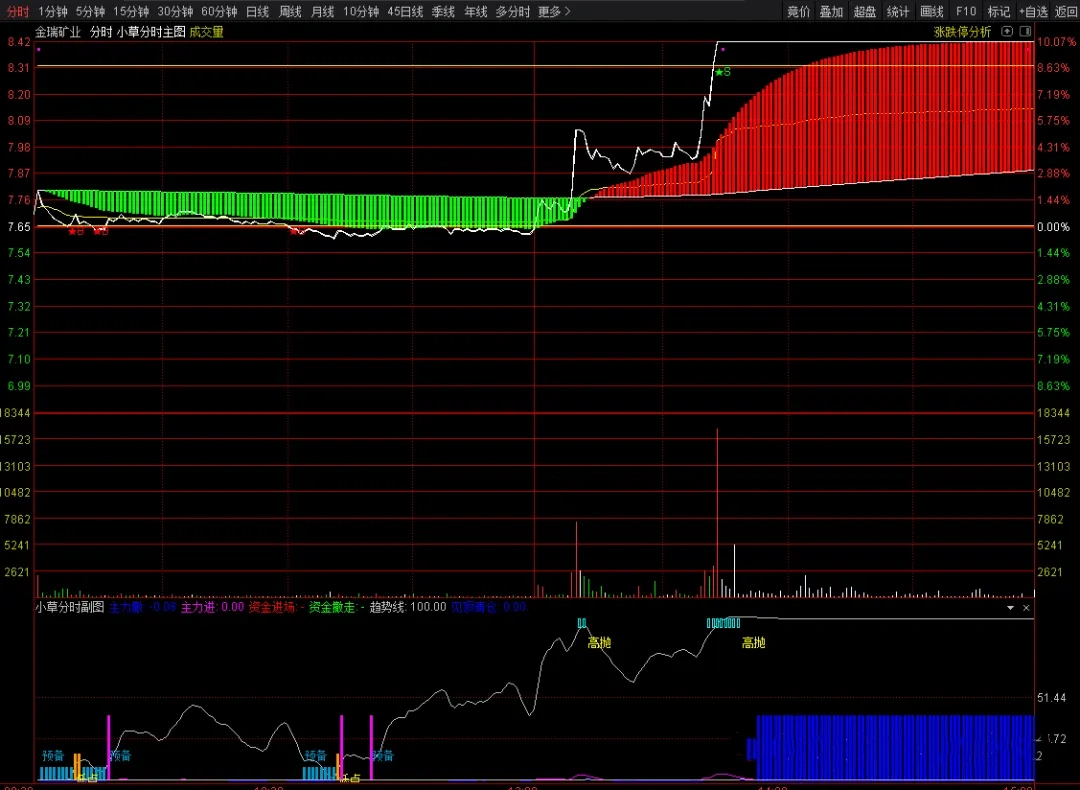
Task: Click the first 高抛 signal label
Action: click(599, 643)
